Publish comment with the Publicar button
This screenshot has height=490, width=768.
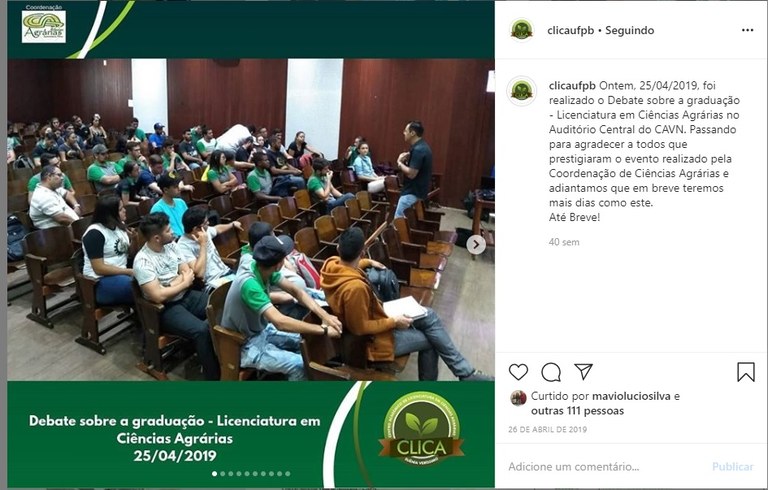click(x=733, y=466)
